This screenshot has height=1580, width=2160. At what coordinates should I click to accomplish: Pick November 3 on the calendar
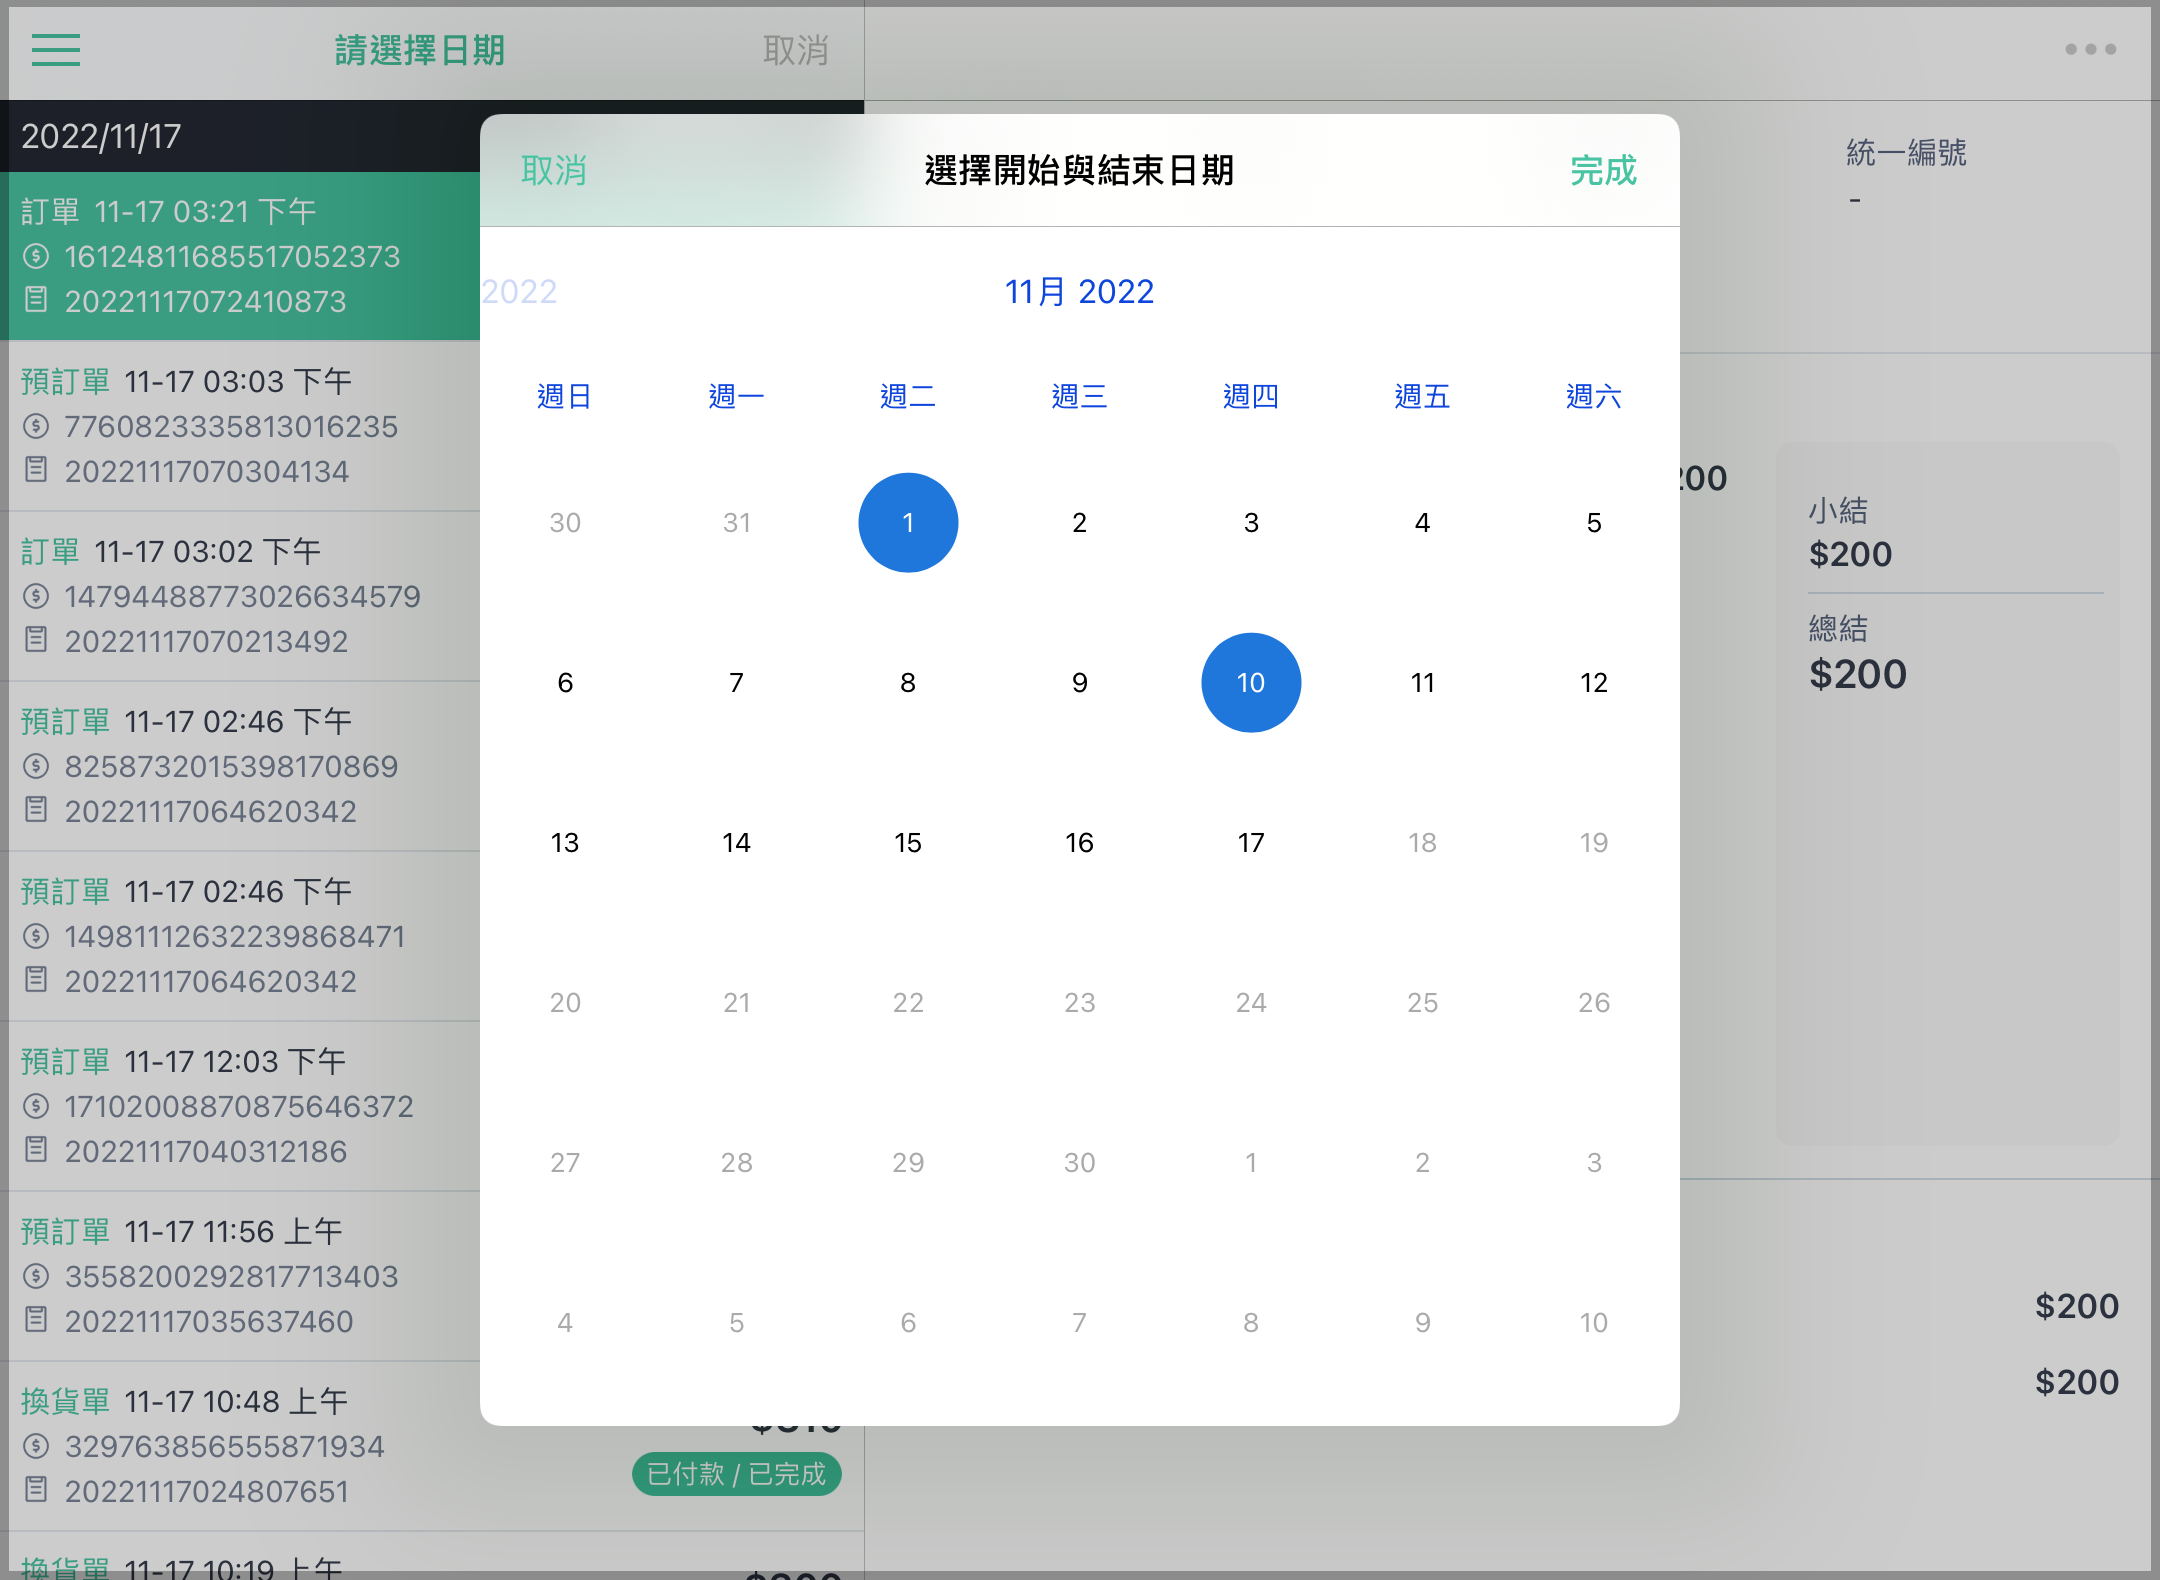coord(1251,522)
